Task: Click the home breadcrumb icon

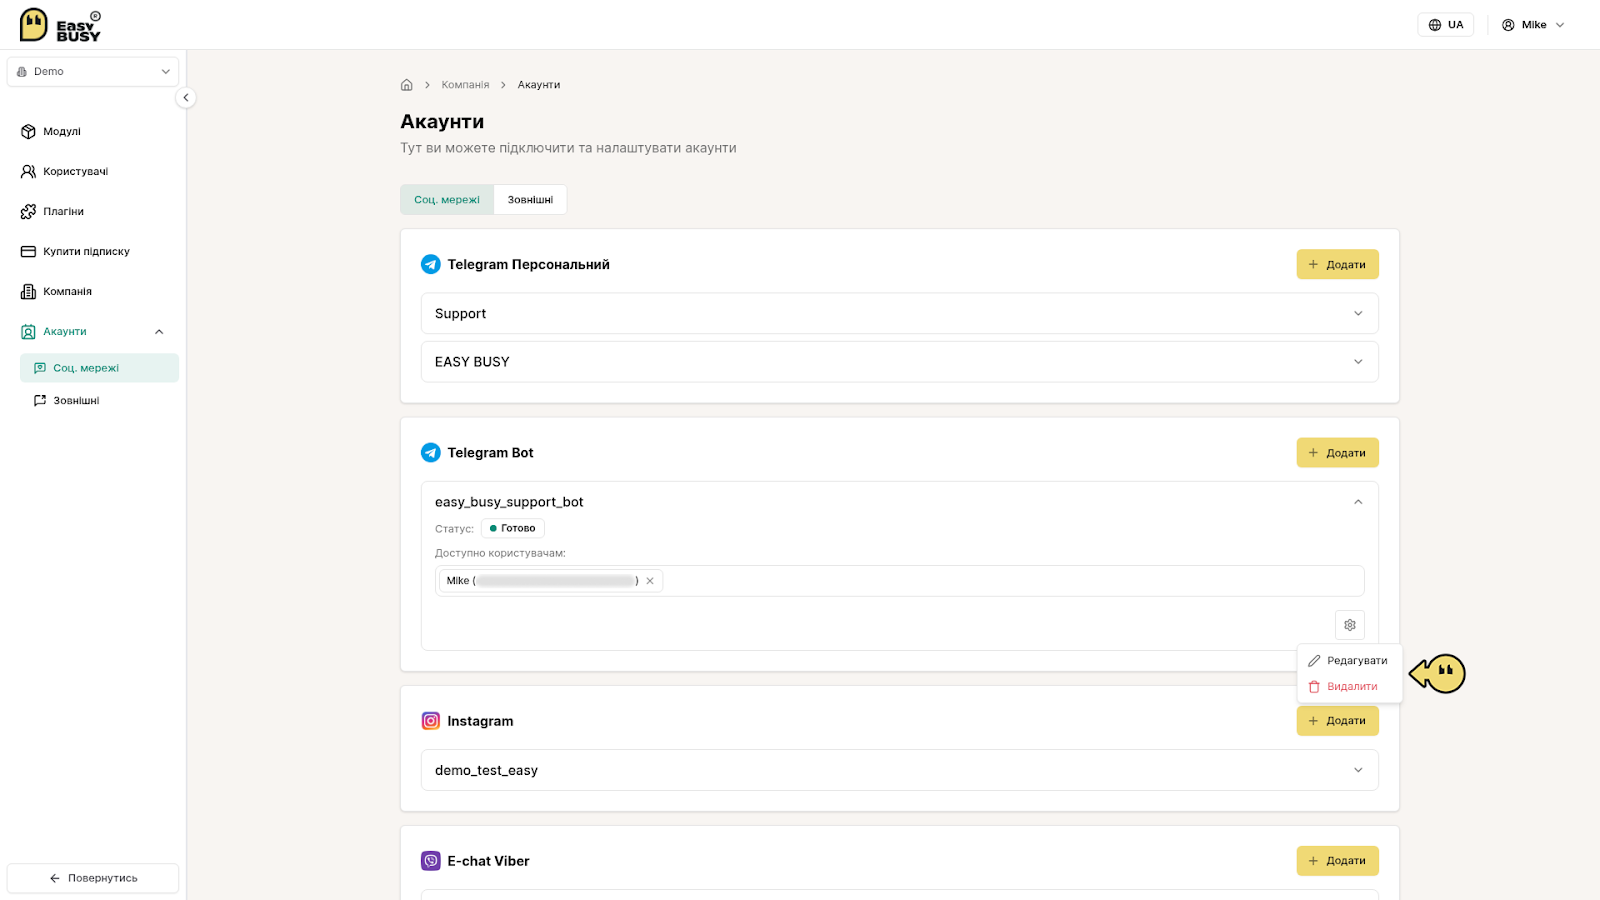Action: coord(407,85)
